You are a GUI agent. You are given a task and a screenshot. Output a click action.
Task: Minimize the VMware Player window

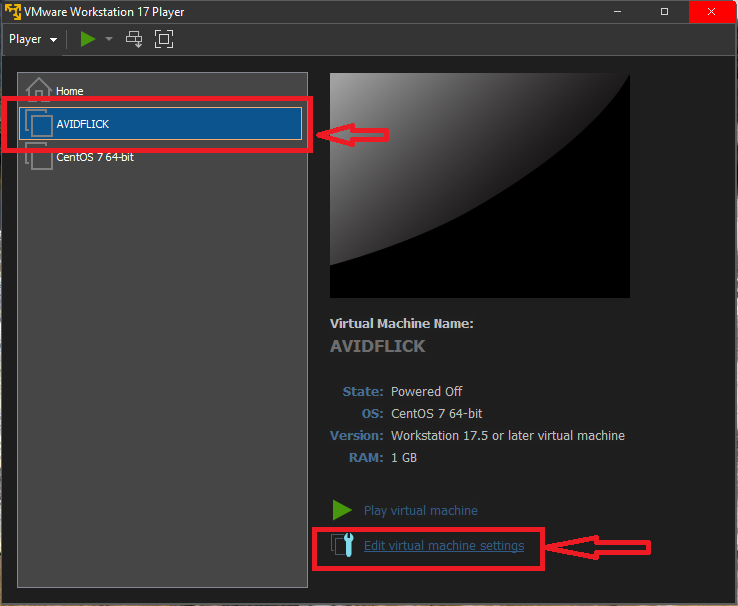coord(618,12)
